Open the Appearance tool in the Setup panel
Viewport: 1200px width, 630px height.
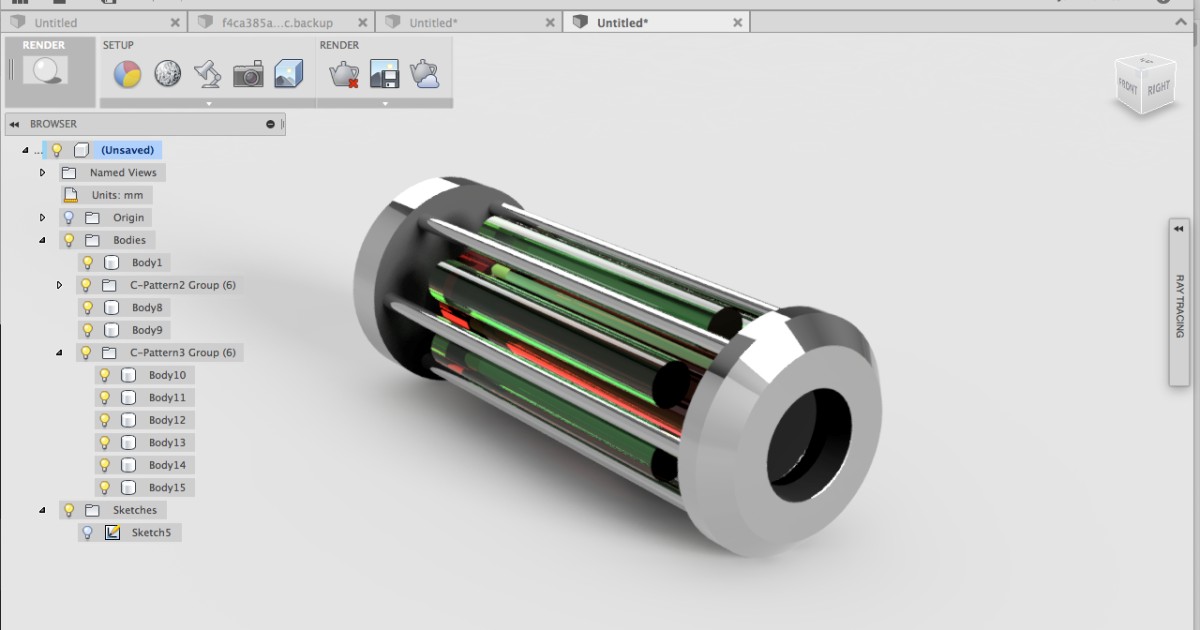pyautogui.click(x=127, y=72)
